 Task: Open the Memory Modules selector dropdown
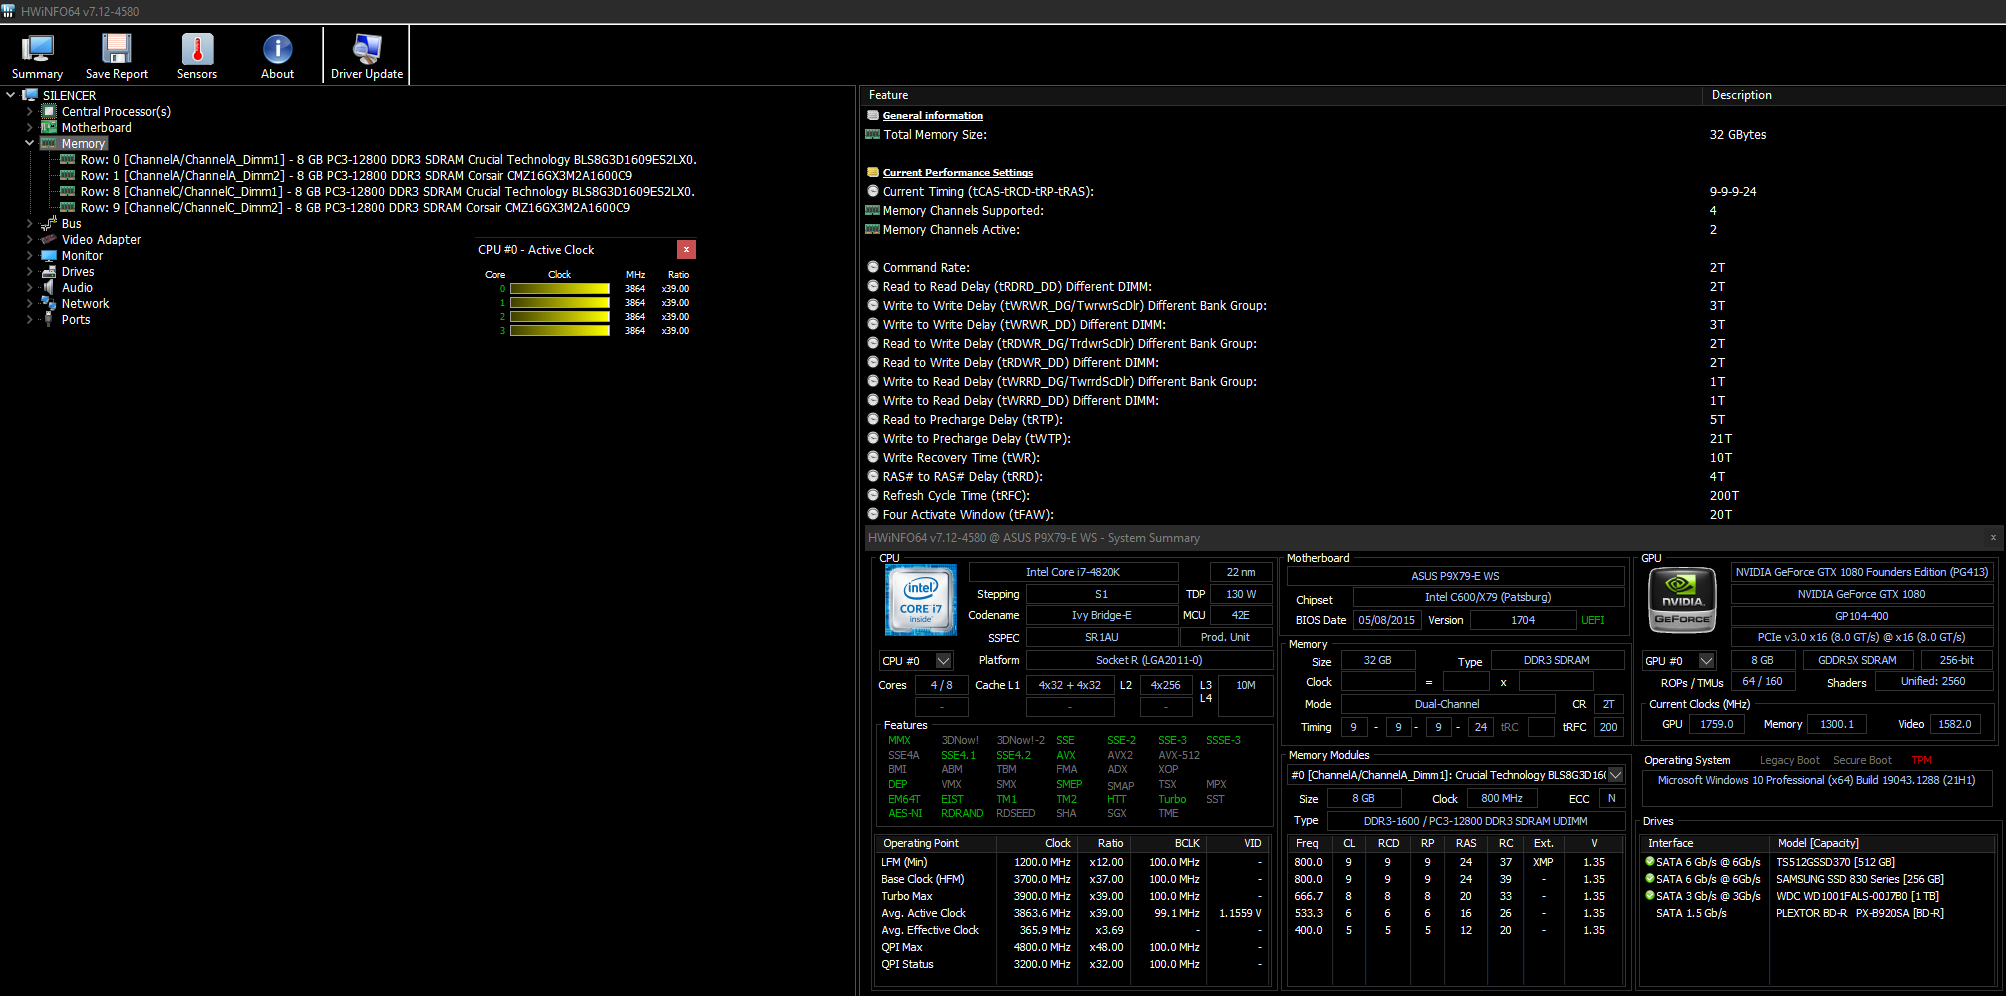tap(1615, 775)
